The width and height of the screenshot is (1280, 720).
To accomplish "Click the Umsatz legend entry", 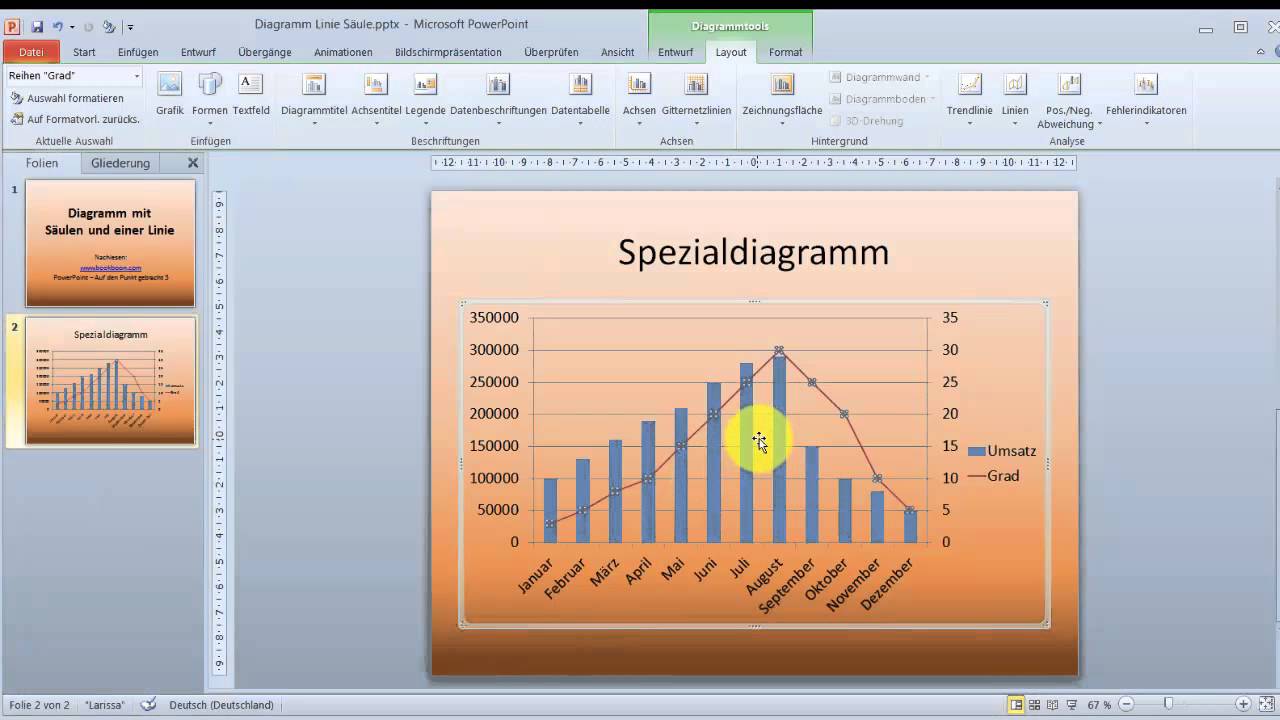I will [1002, 451].
